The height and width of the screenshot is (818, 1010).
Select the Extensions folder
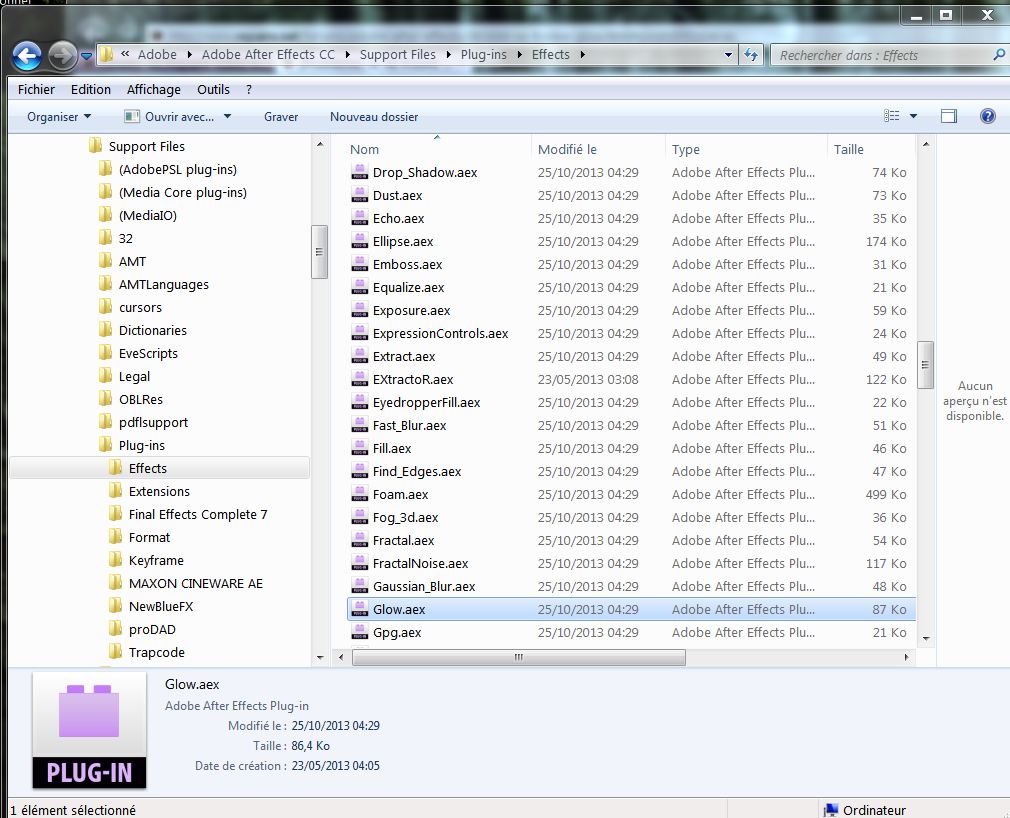[x=159, y=491]
